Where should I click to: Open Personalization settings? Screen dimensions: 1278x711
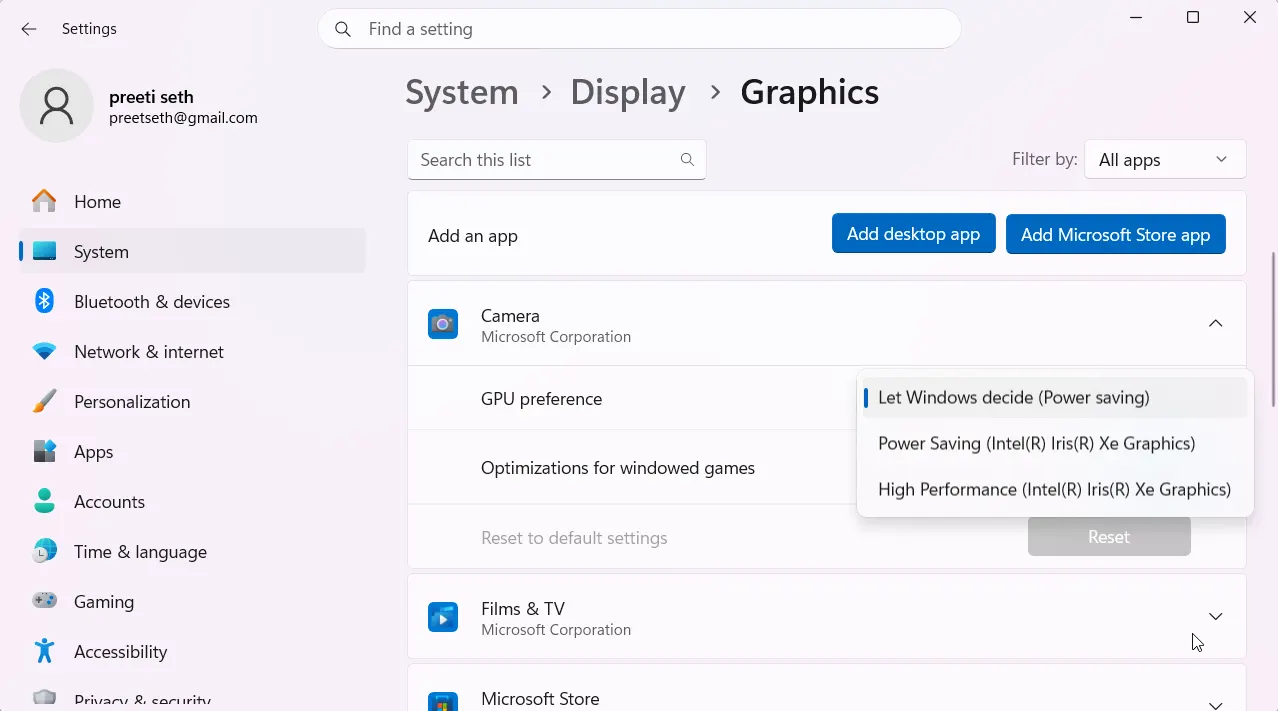tap(192, 401)
